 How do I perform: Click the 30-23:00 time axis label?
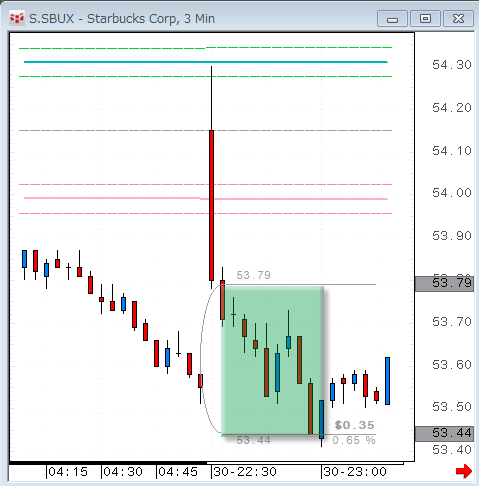point(355,472)
